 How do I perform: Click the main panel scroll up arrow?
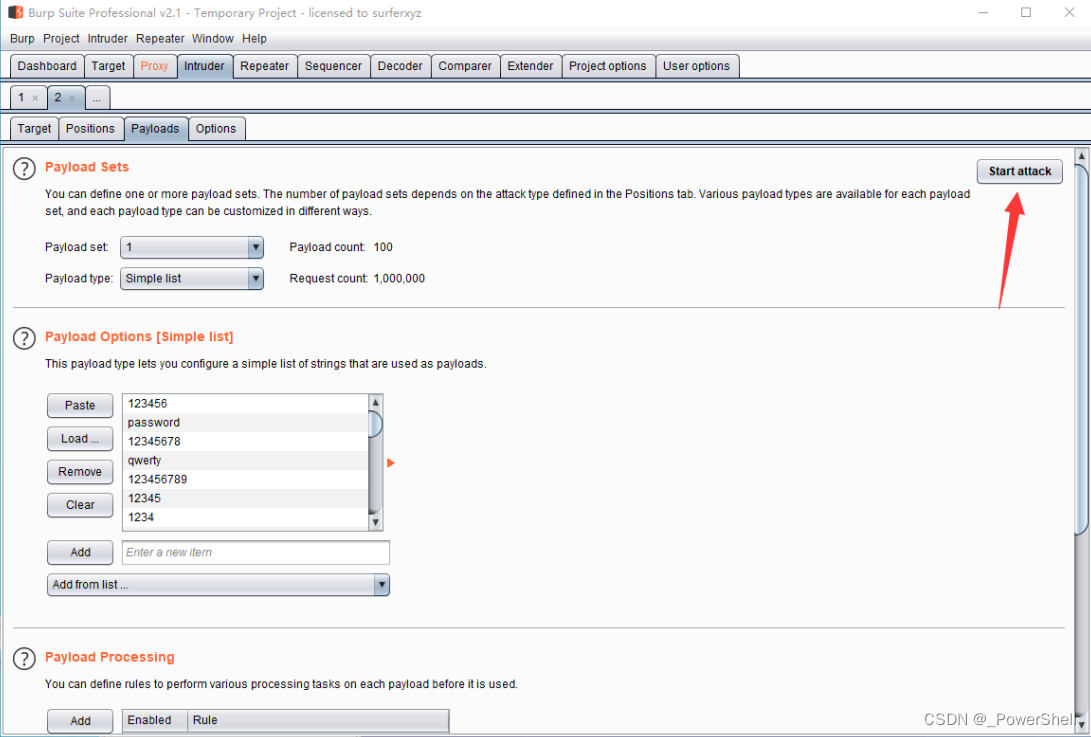(1081, 156)
